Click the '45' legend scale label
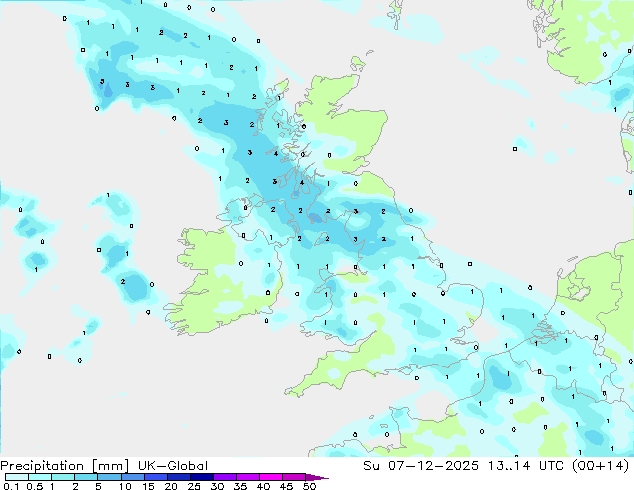 pos(286,486)
